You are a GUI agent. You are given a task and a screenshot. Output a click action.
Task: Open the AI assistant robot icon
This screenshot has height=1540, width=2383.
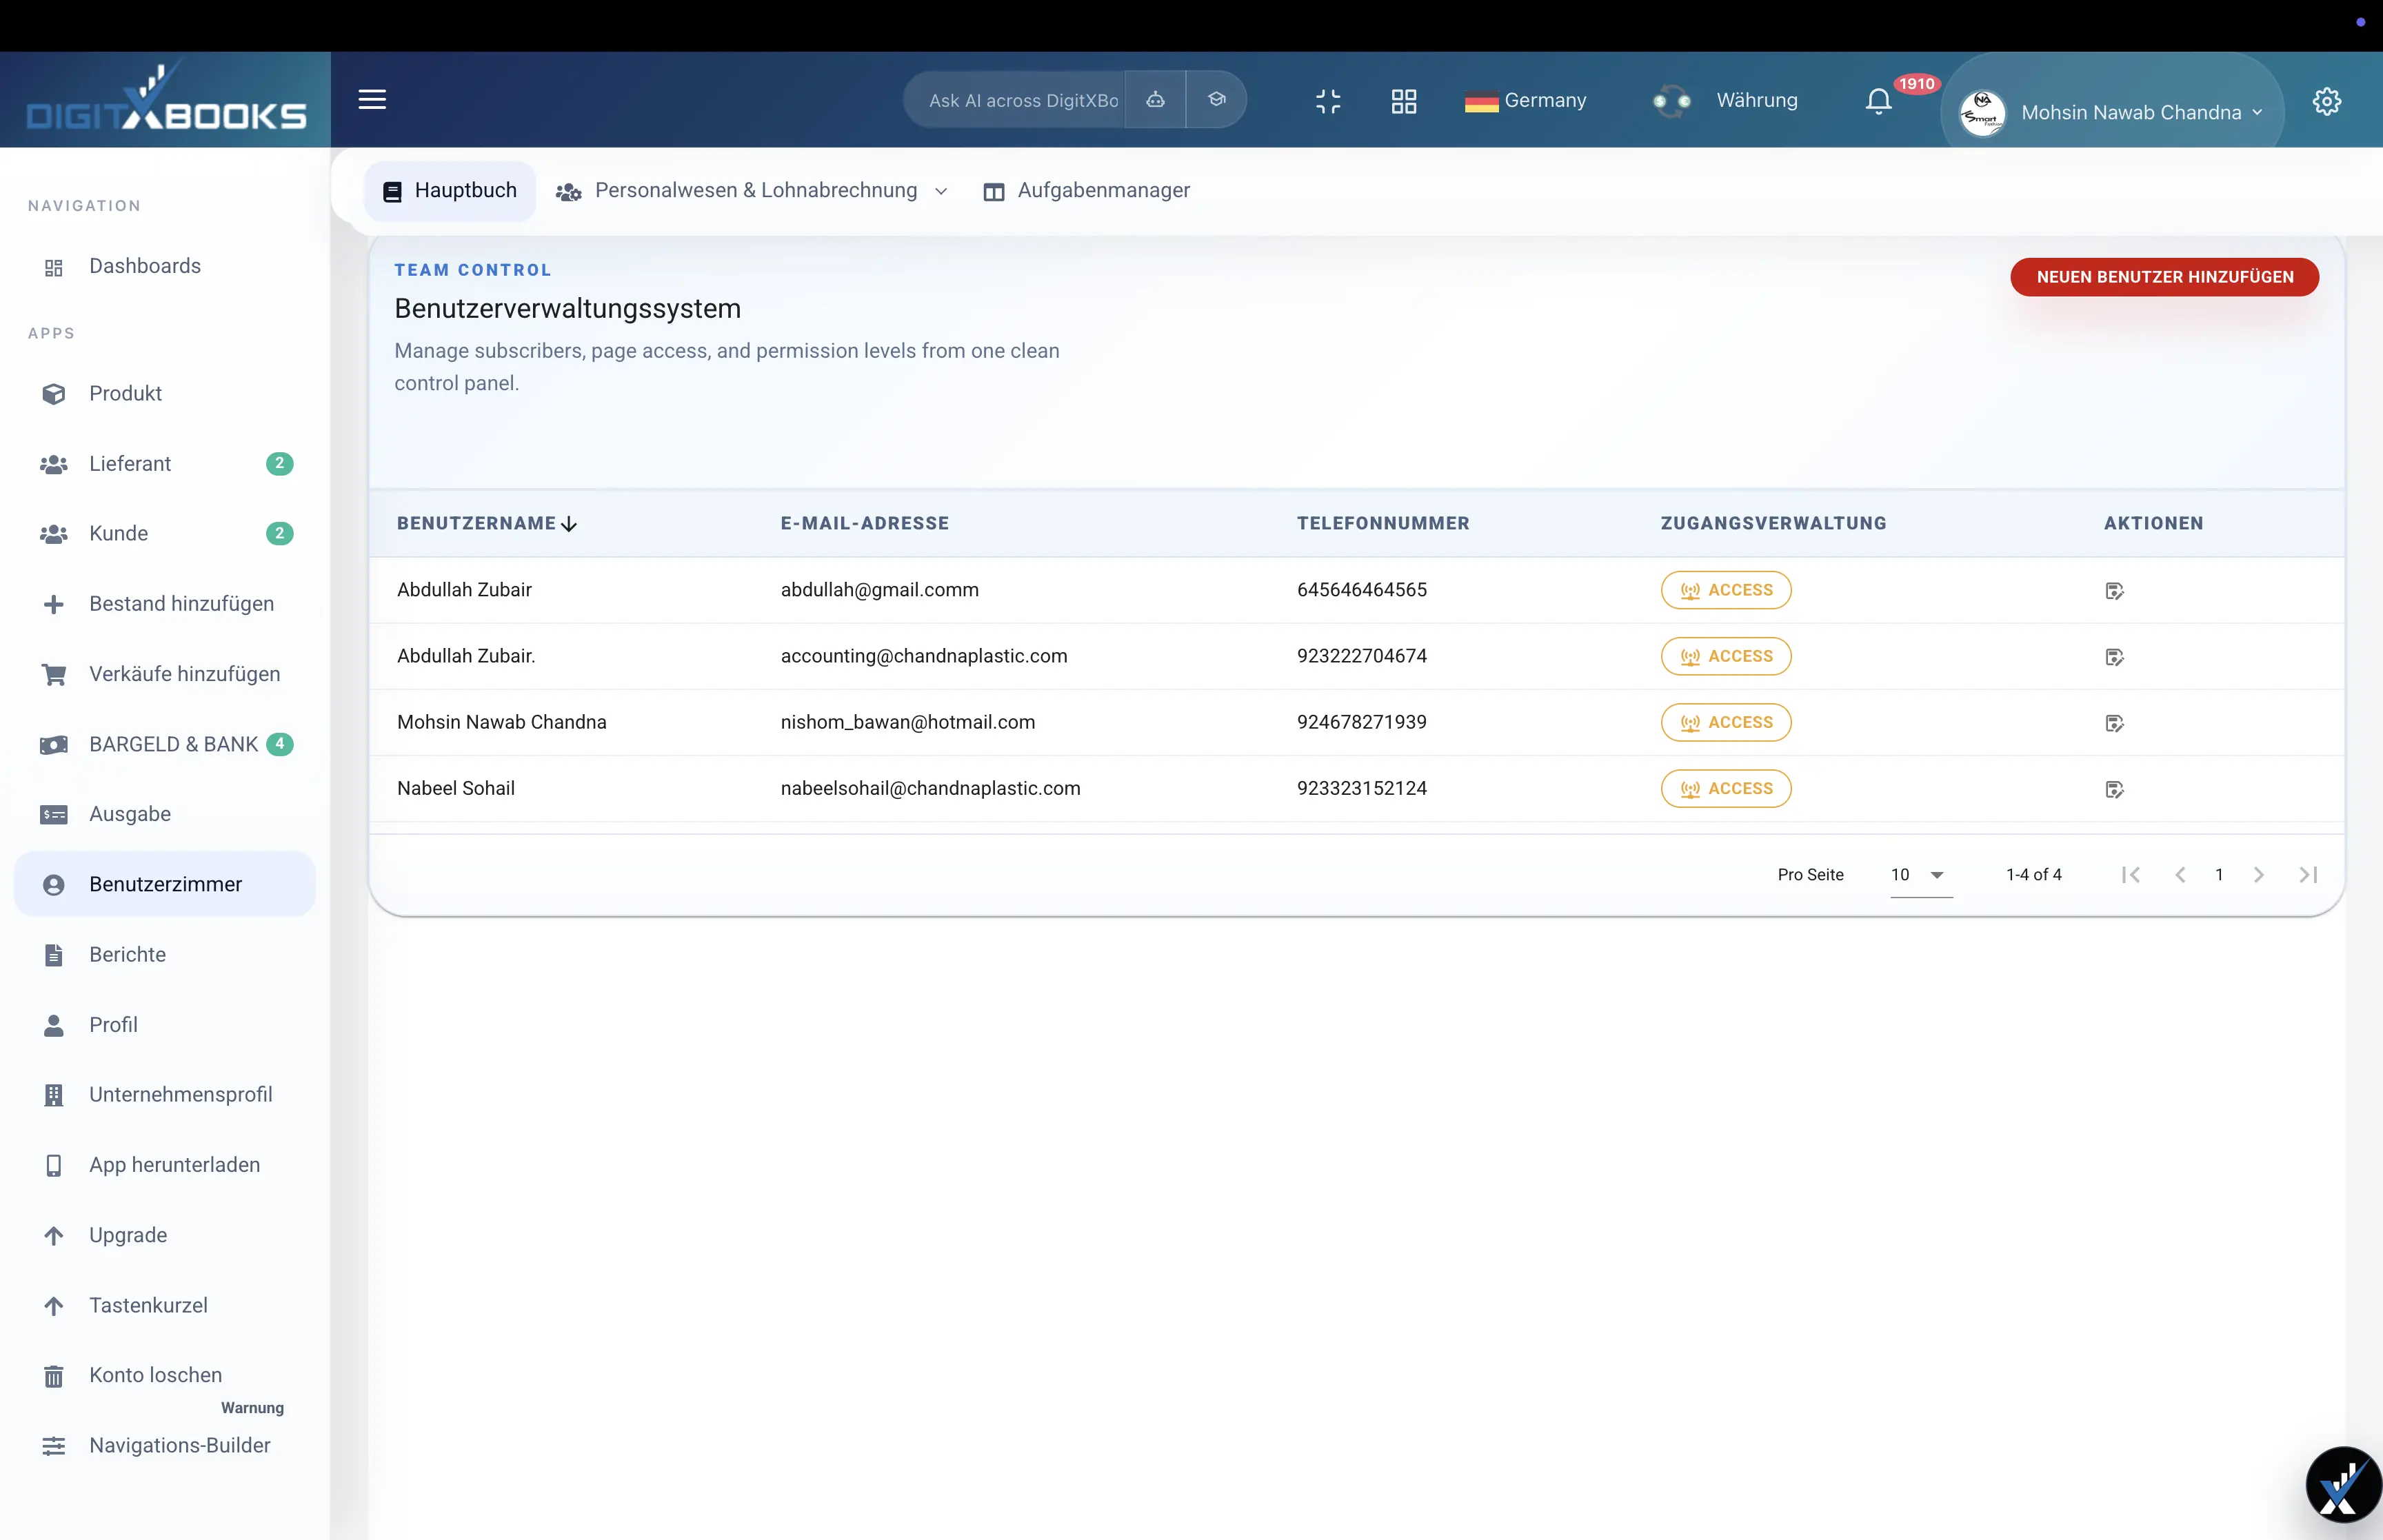tap(1155, 100)
